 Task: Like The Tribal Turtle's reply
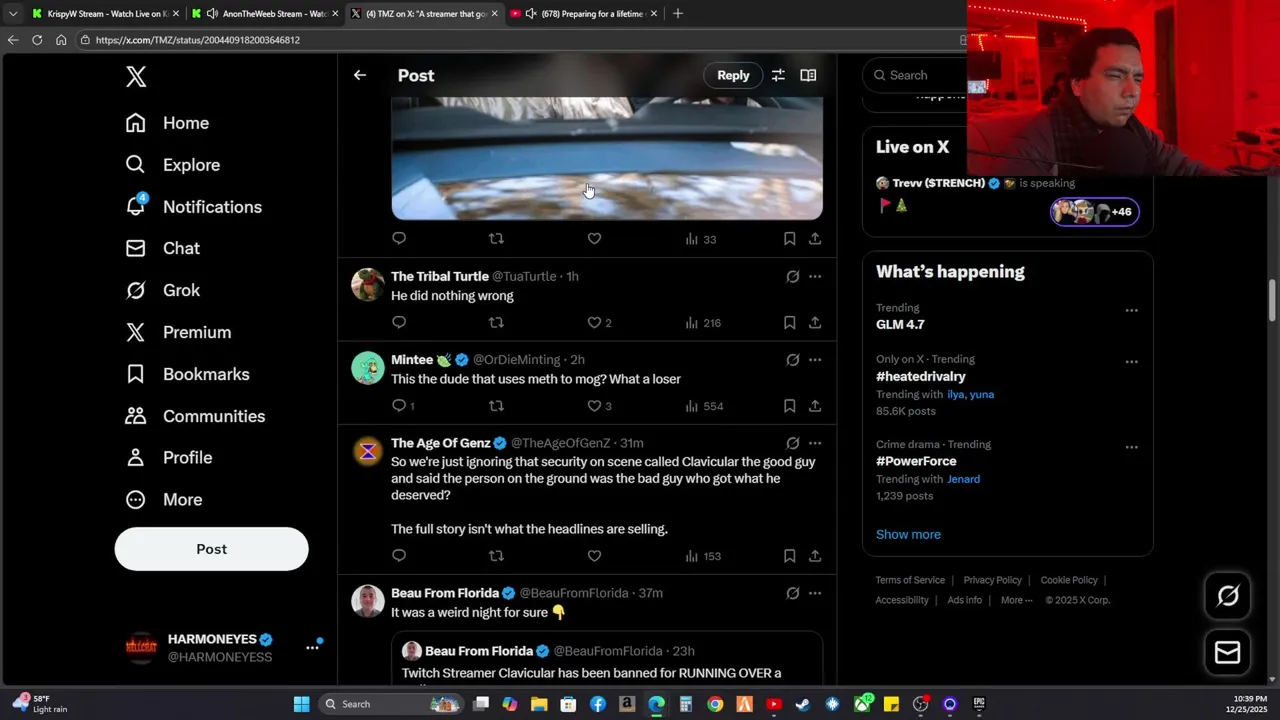(x=594, y=322)
